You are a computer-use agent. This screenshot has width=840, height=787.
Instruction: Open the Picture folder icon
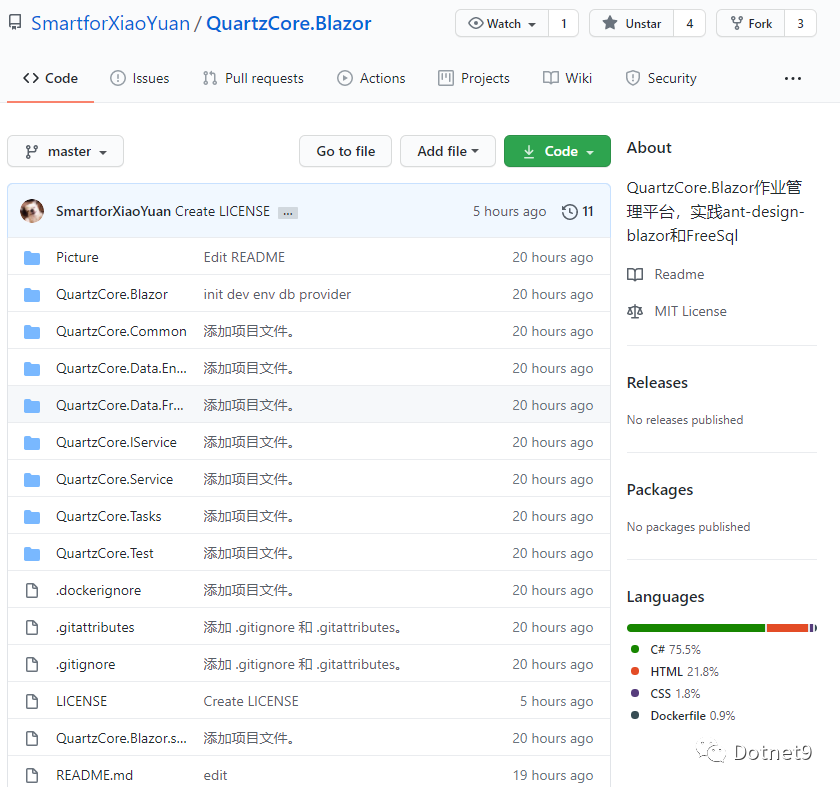tap(32, 258)
